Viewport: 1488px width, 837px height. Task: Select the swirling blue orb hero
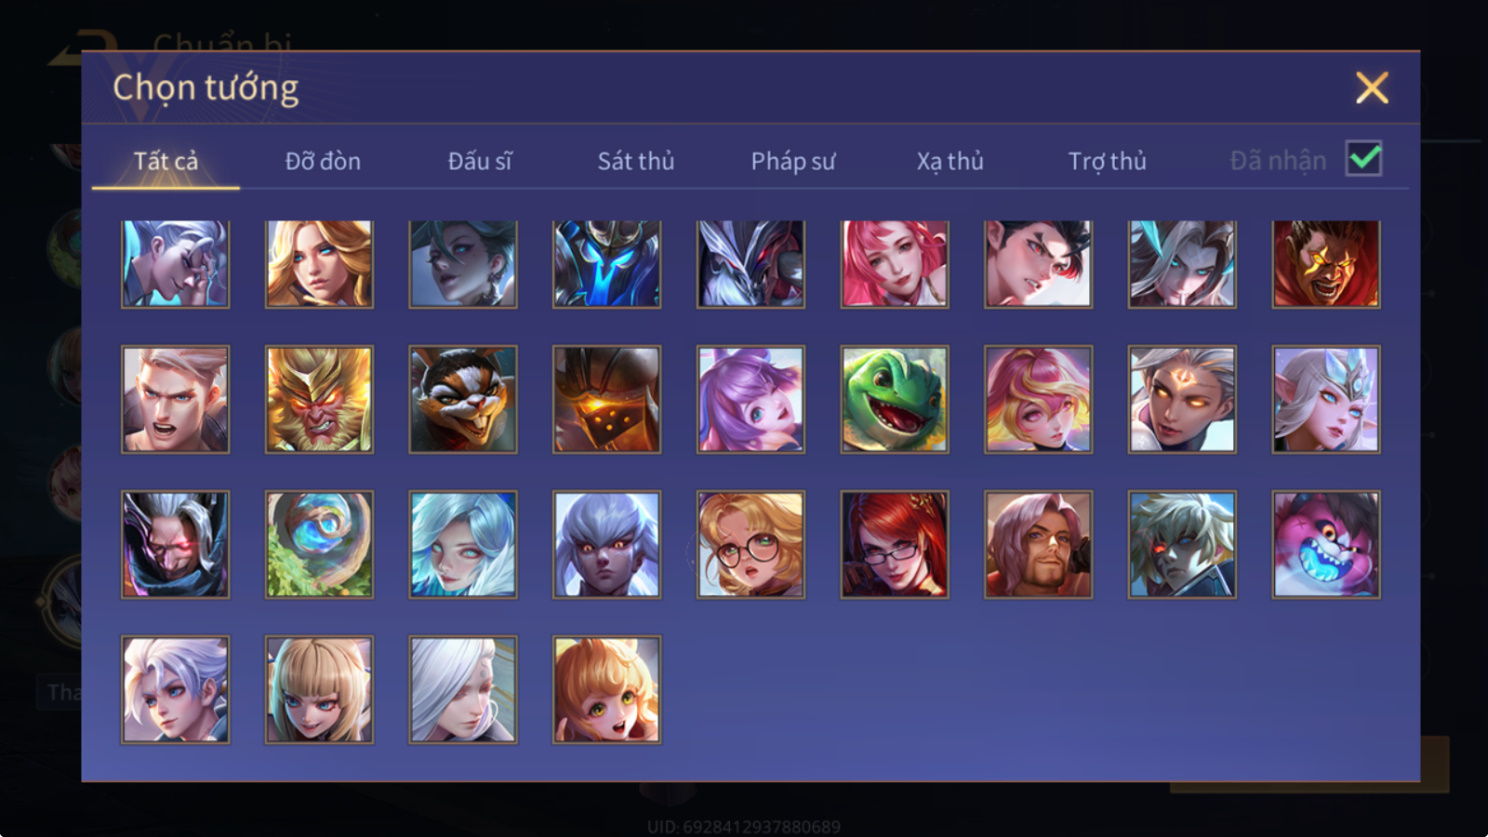319,544
